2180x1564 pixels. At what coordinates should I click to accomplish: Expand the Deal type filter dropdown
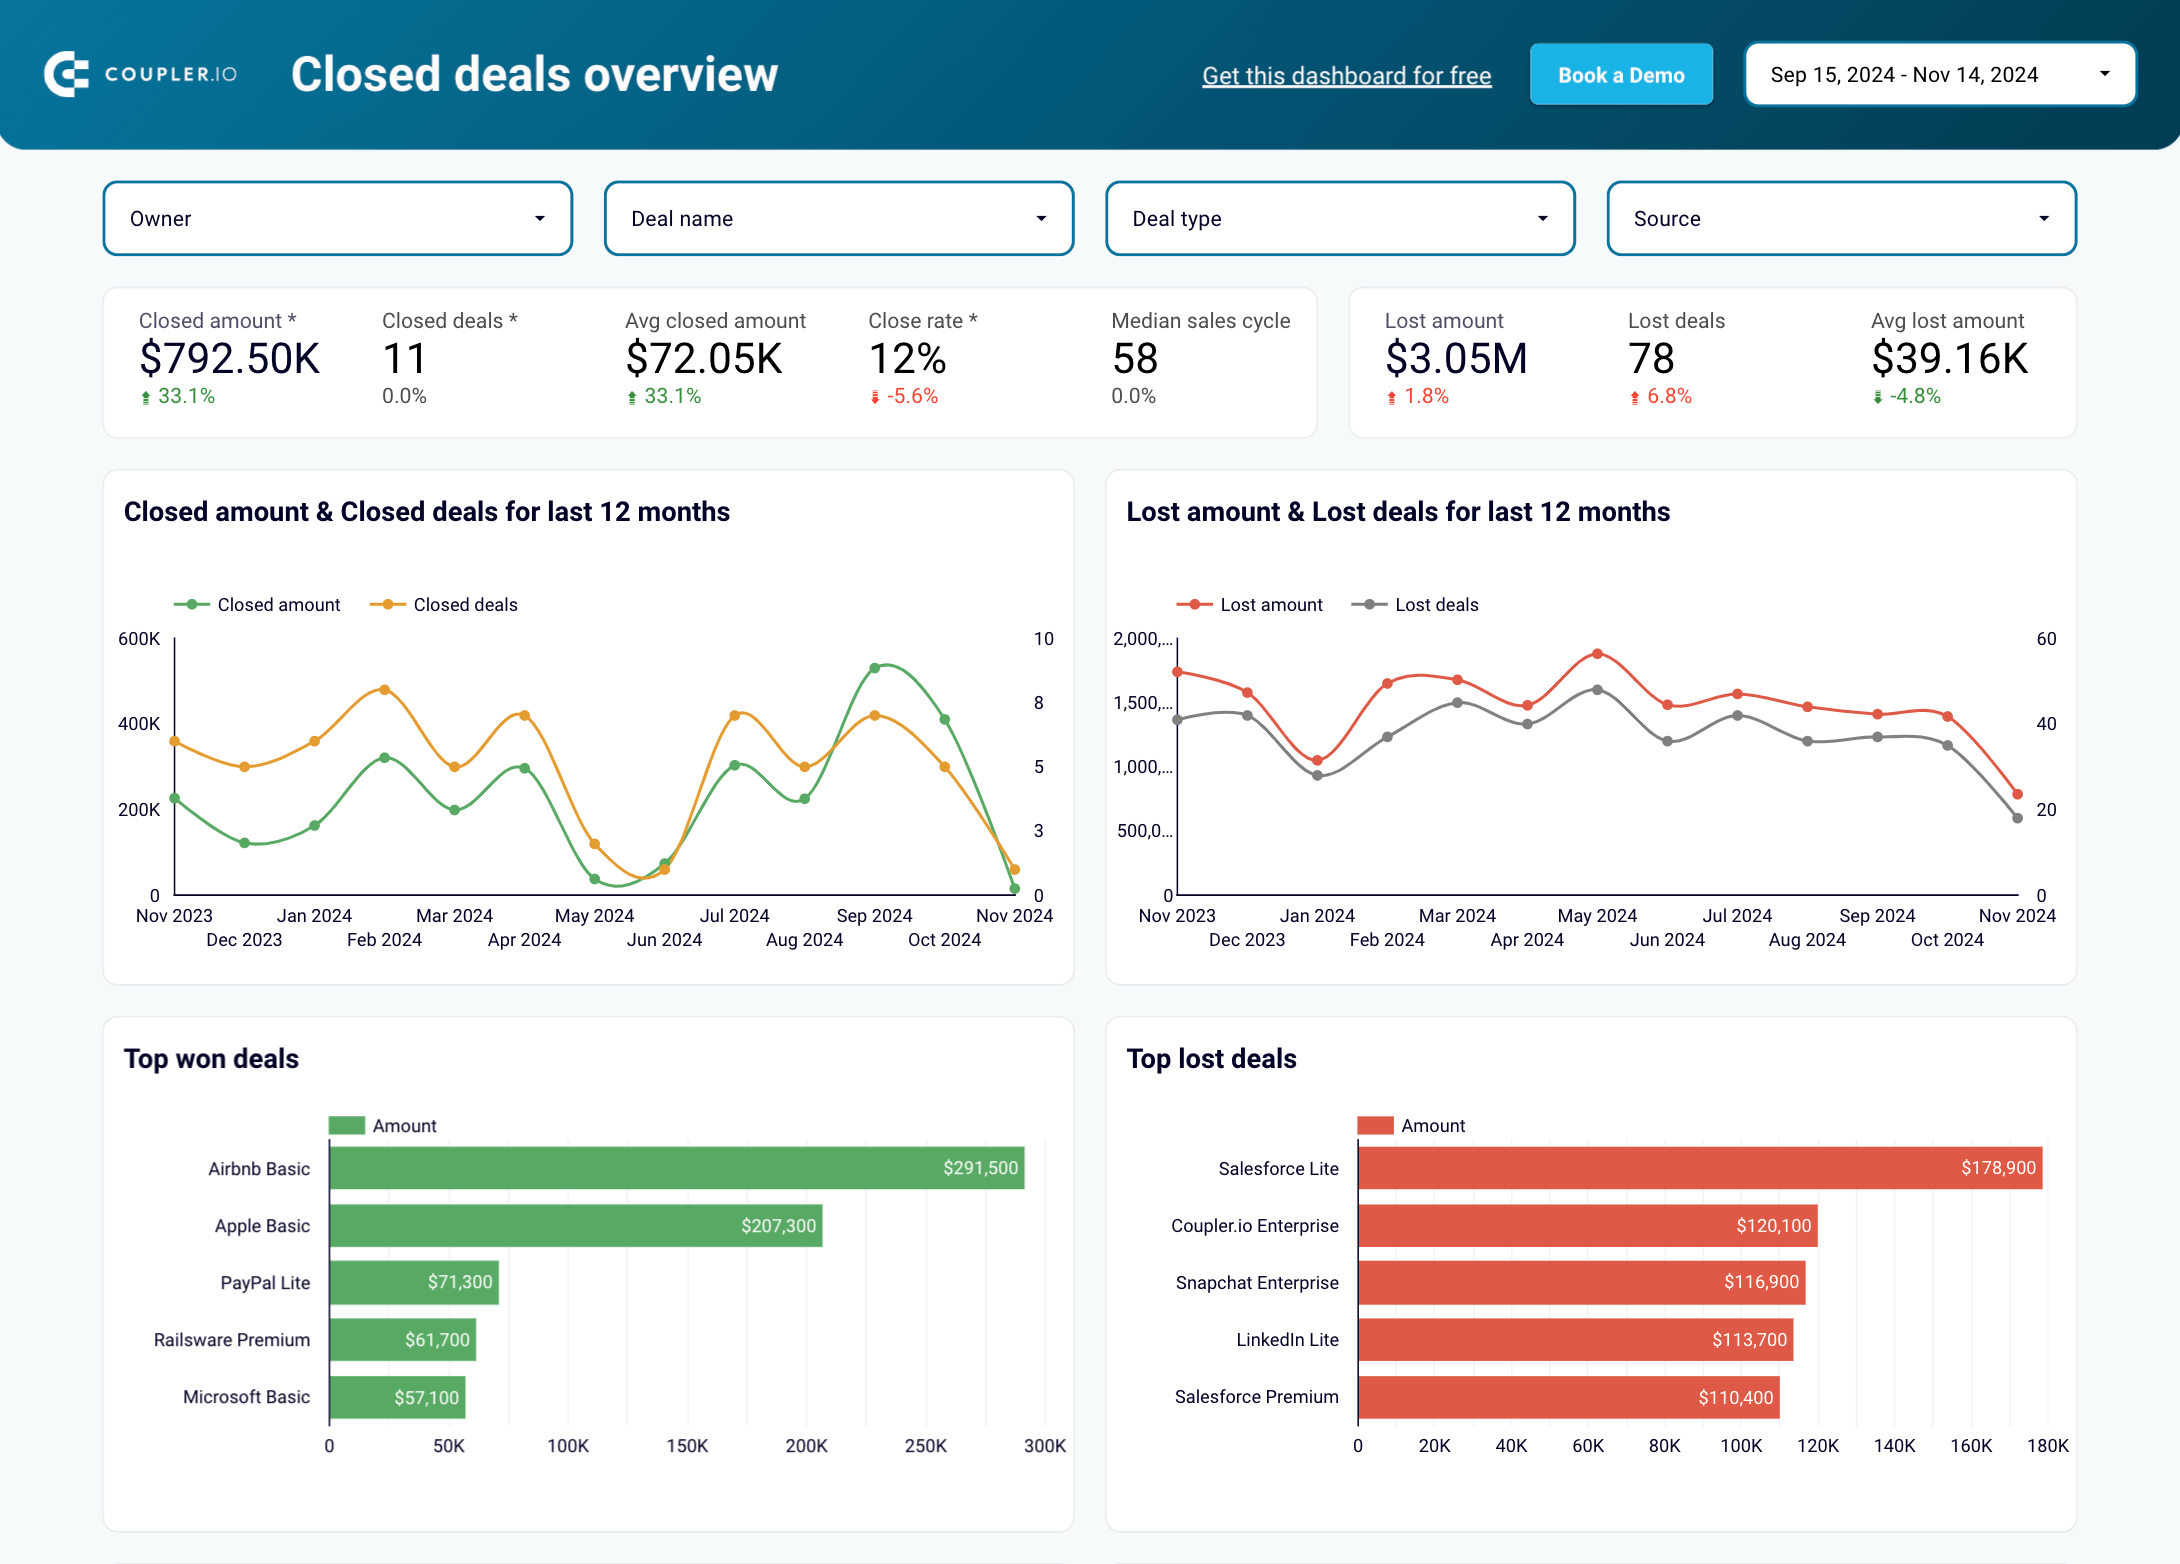(x=1340, y=218)
